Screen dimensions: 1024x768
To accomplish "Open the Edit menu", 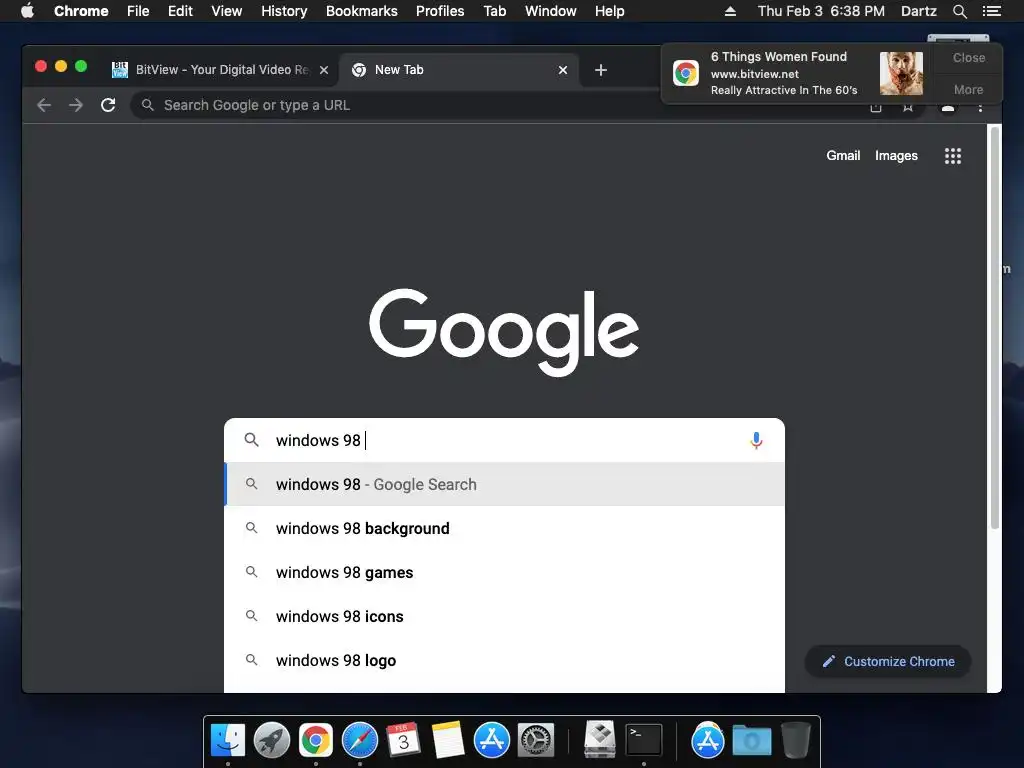I will (180, 11).
